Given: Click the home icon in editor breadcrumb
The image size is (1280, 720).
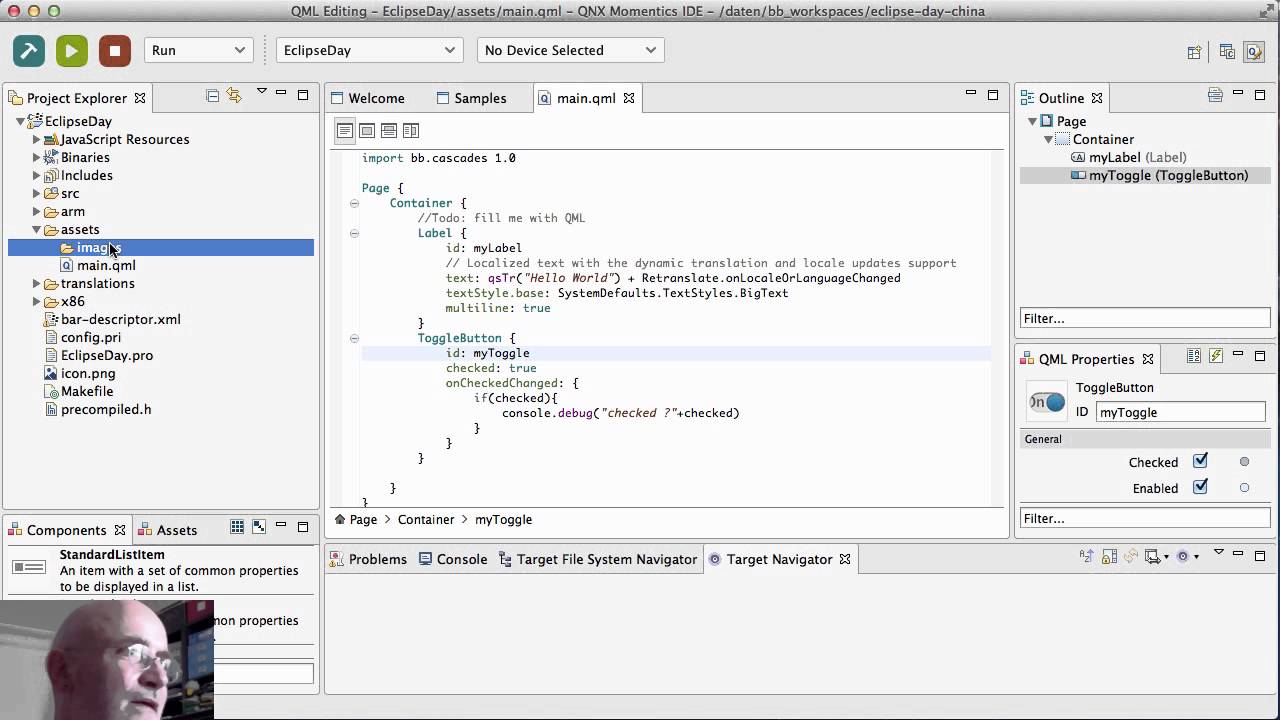Looking at the screenshot, I should click(x=340, y=519).
